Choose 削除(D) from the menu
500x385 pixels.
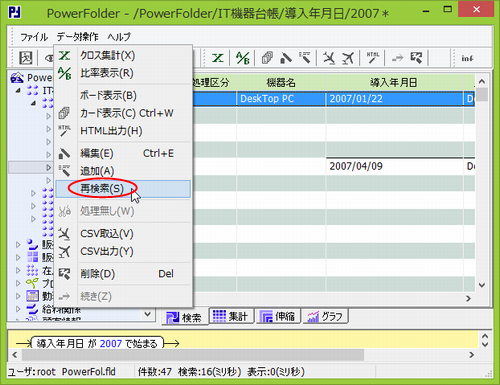point(123,274)
